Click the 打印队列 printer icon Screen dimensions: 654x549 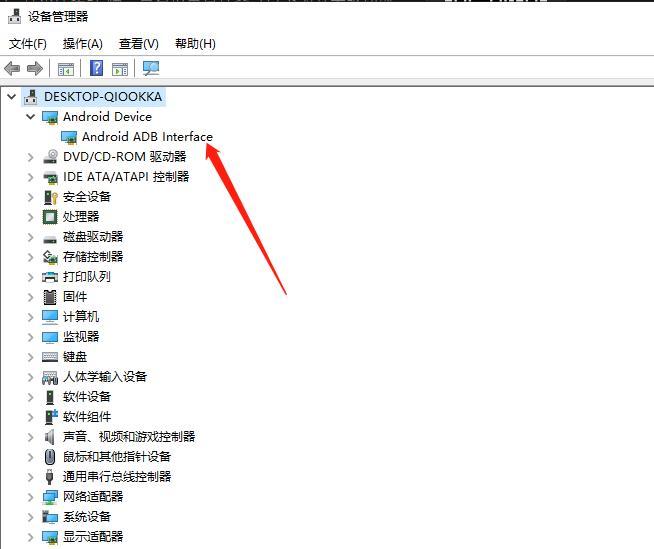point(50,277)
